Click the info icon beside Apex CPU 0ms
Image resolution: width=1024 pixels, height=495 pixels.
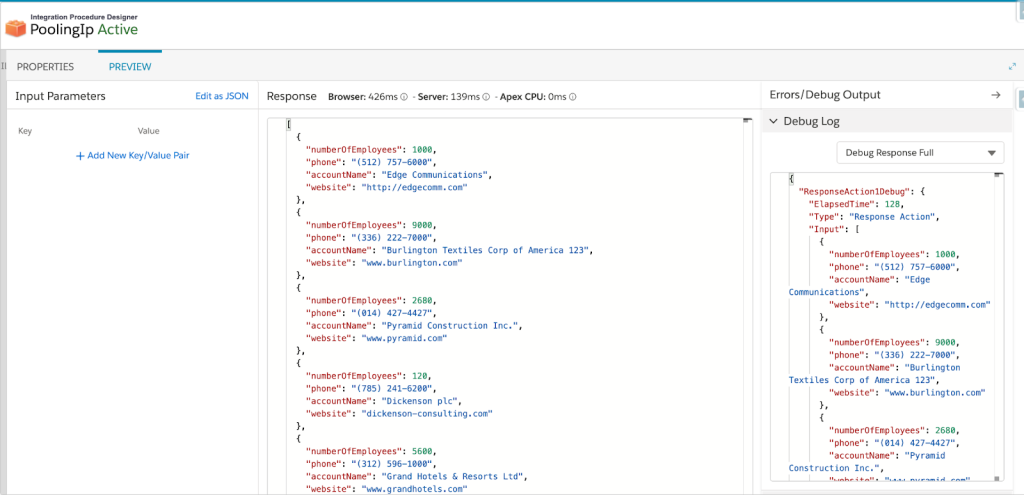tap(572, 97)
